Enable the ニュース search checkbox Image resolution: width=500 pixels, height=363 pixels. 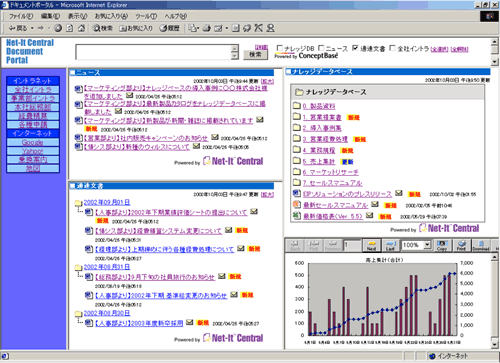tap(321, 48)
